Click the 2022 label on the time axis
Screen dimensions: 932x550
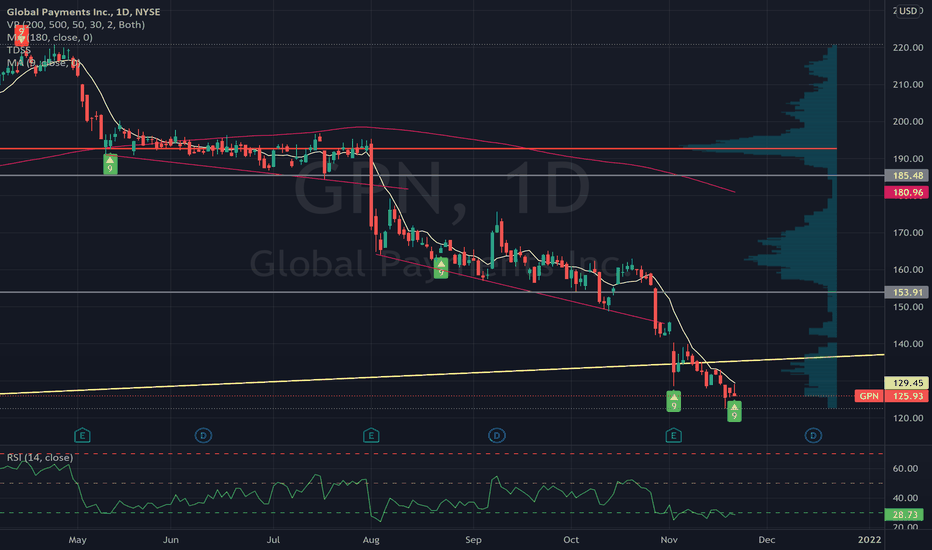[869, 540]
